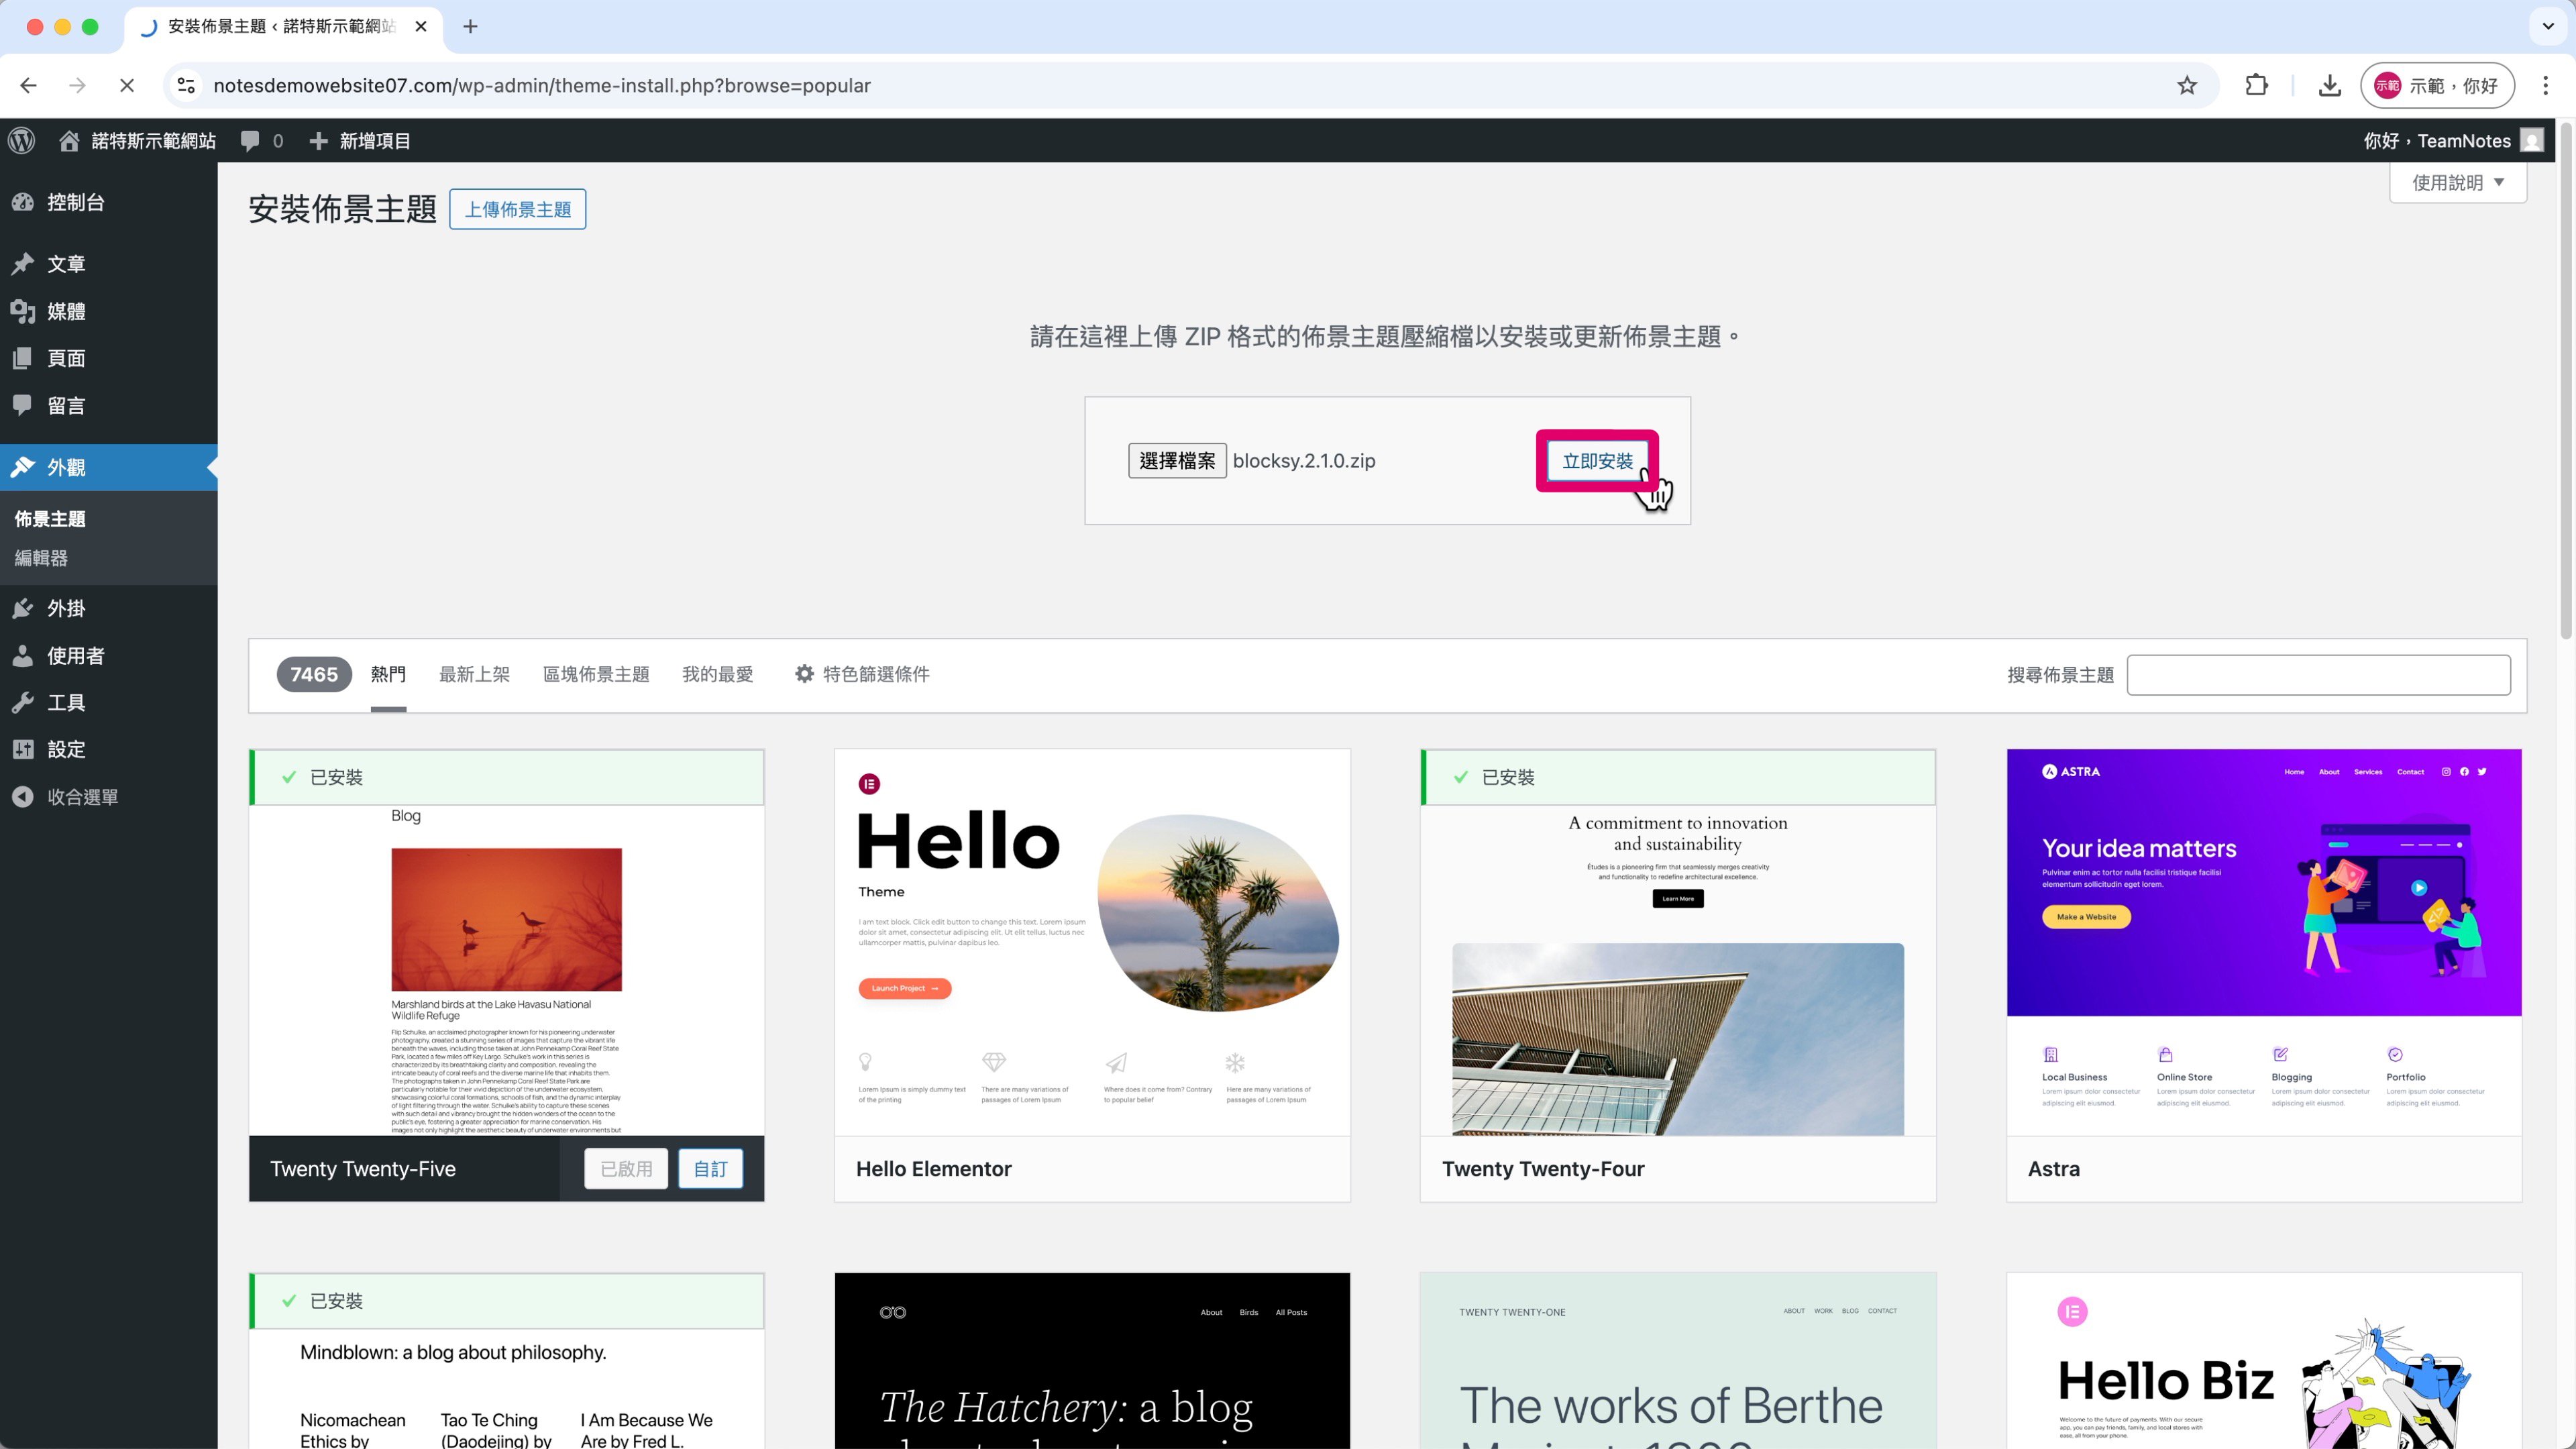
Task: Open the comments bubble icon in admin bar
Action: click(250, 141)
